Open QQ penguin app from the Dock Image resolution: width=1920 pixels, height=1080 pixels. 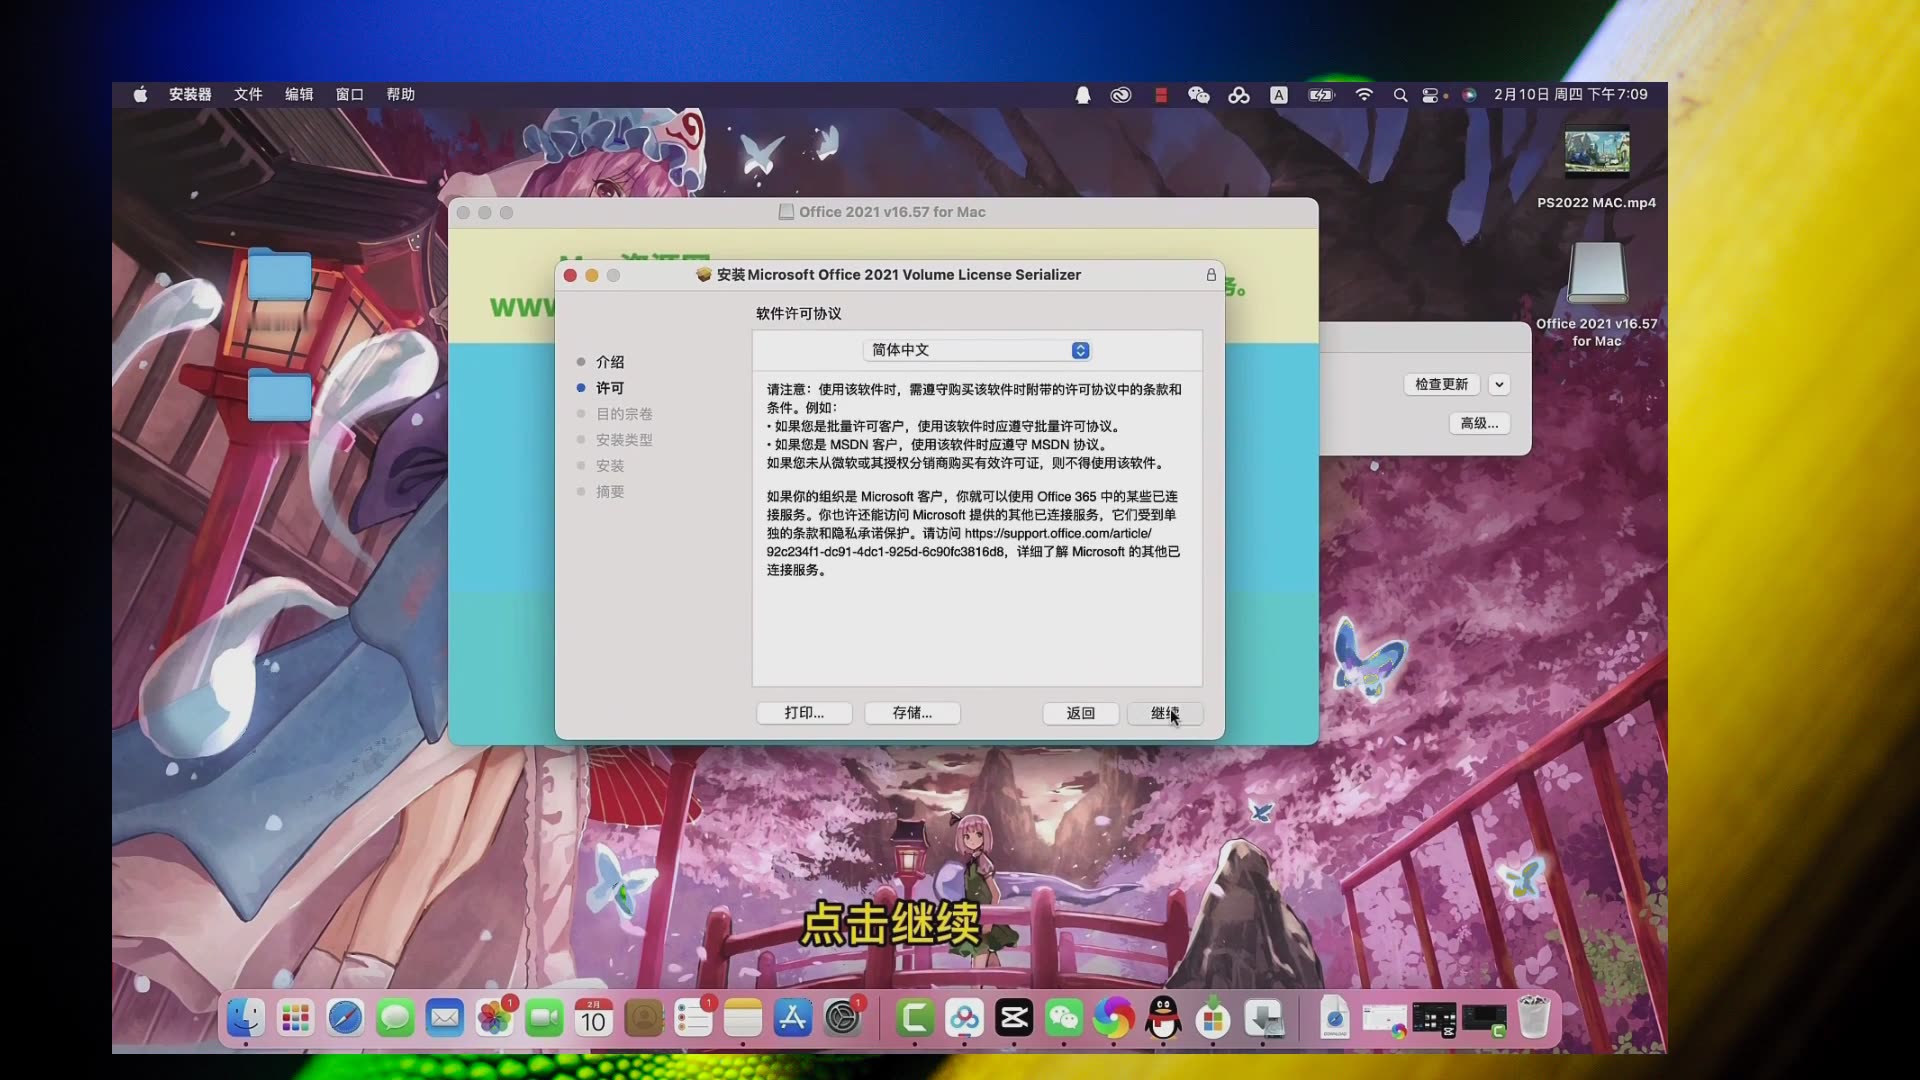(1163, 1019)
